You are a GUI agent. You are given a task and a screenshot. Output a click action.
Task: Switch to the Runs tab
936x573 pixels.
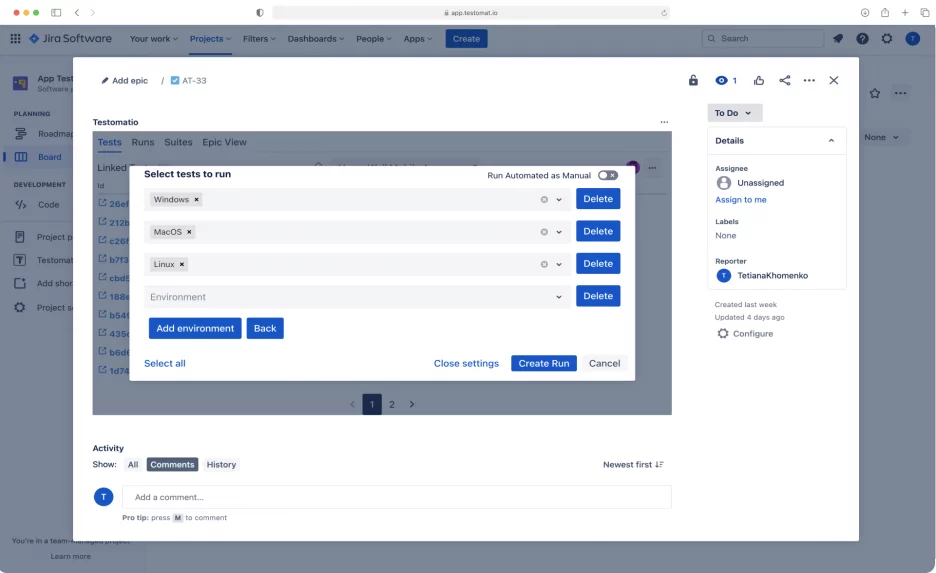tap(142, 143)
